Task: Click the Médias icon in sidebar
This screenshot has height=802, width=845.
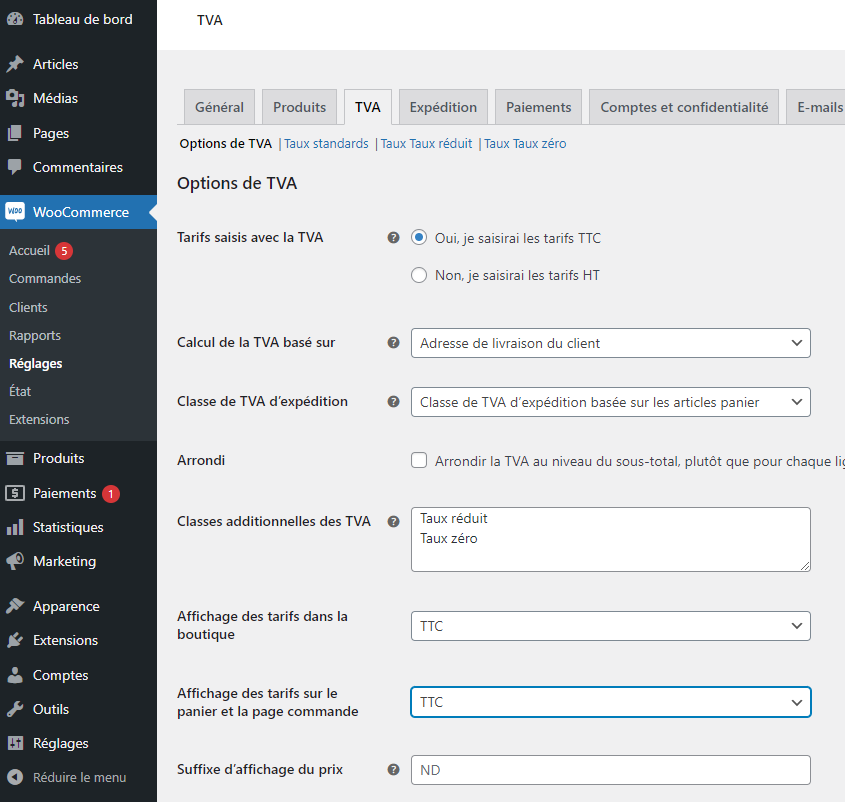Action: click(x=15, y=98)
